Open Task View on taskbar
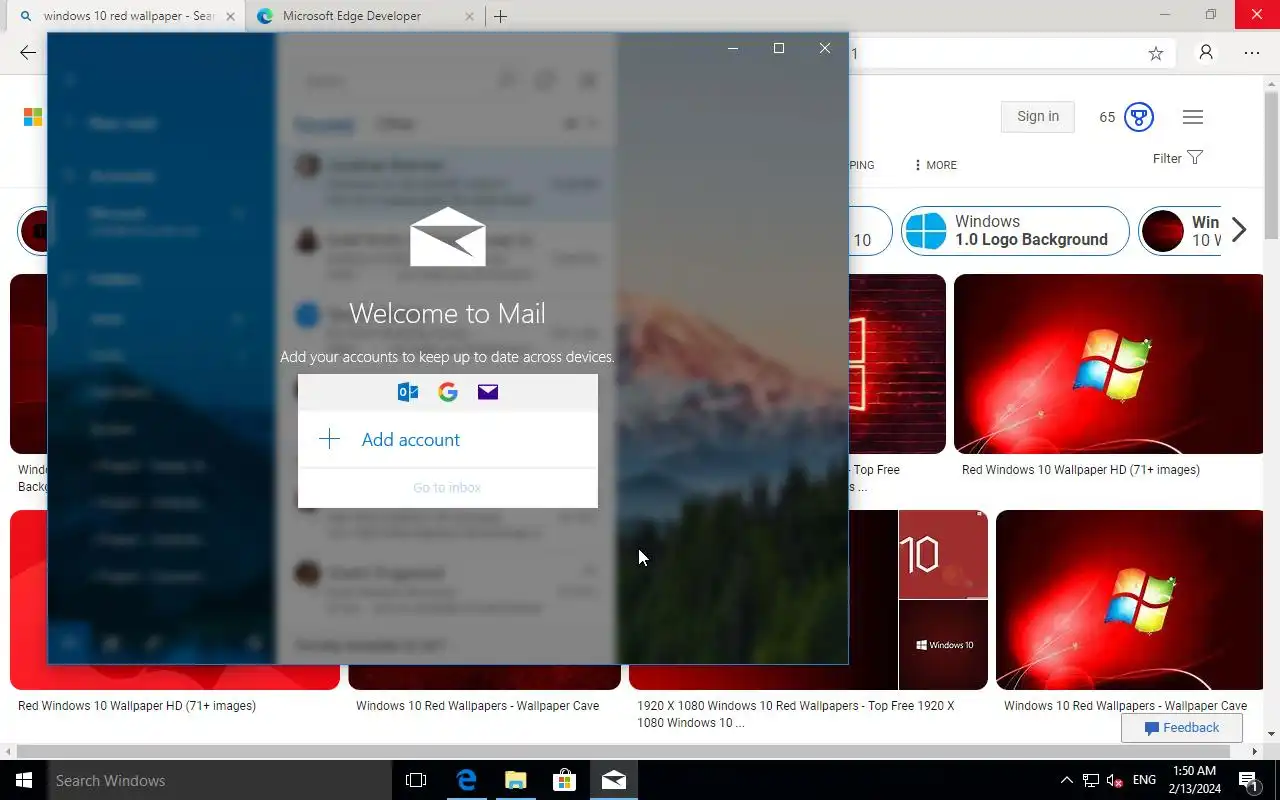 click(416, 780)
